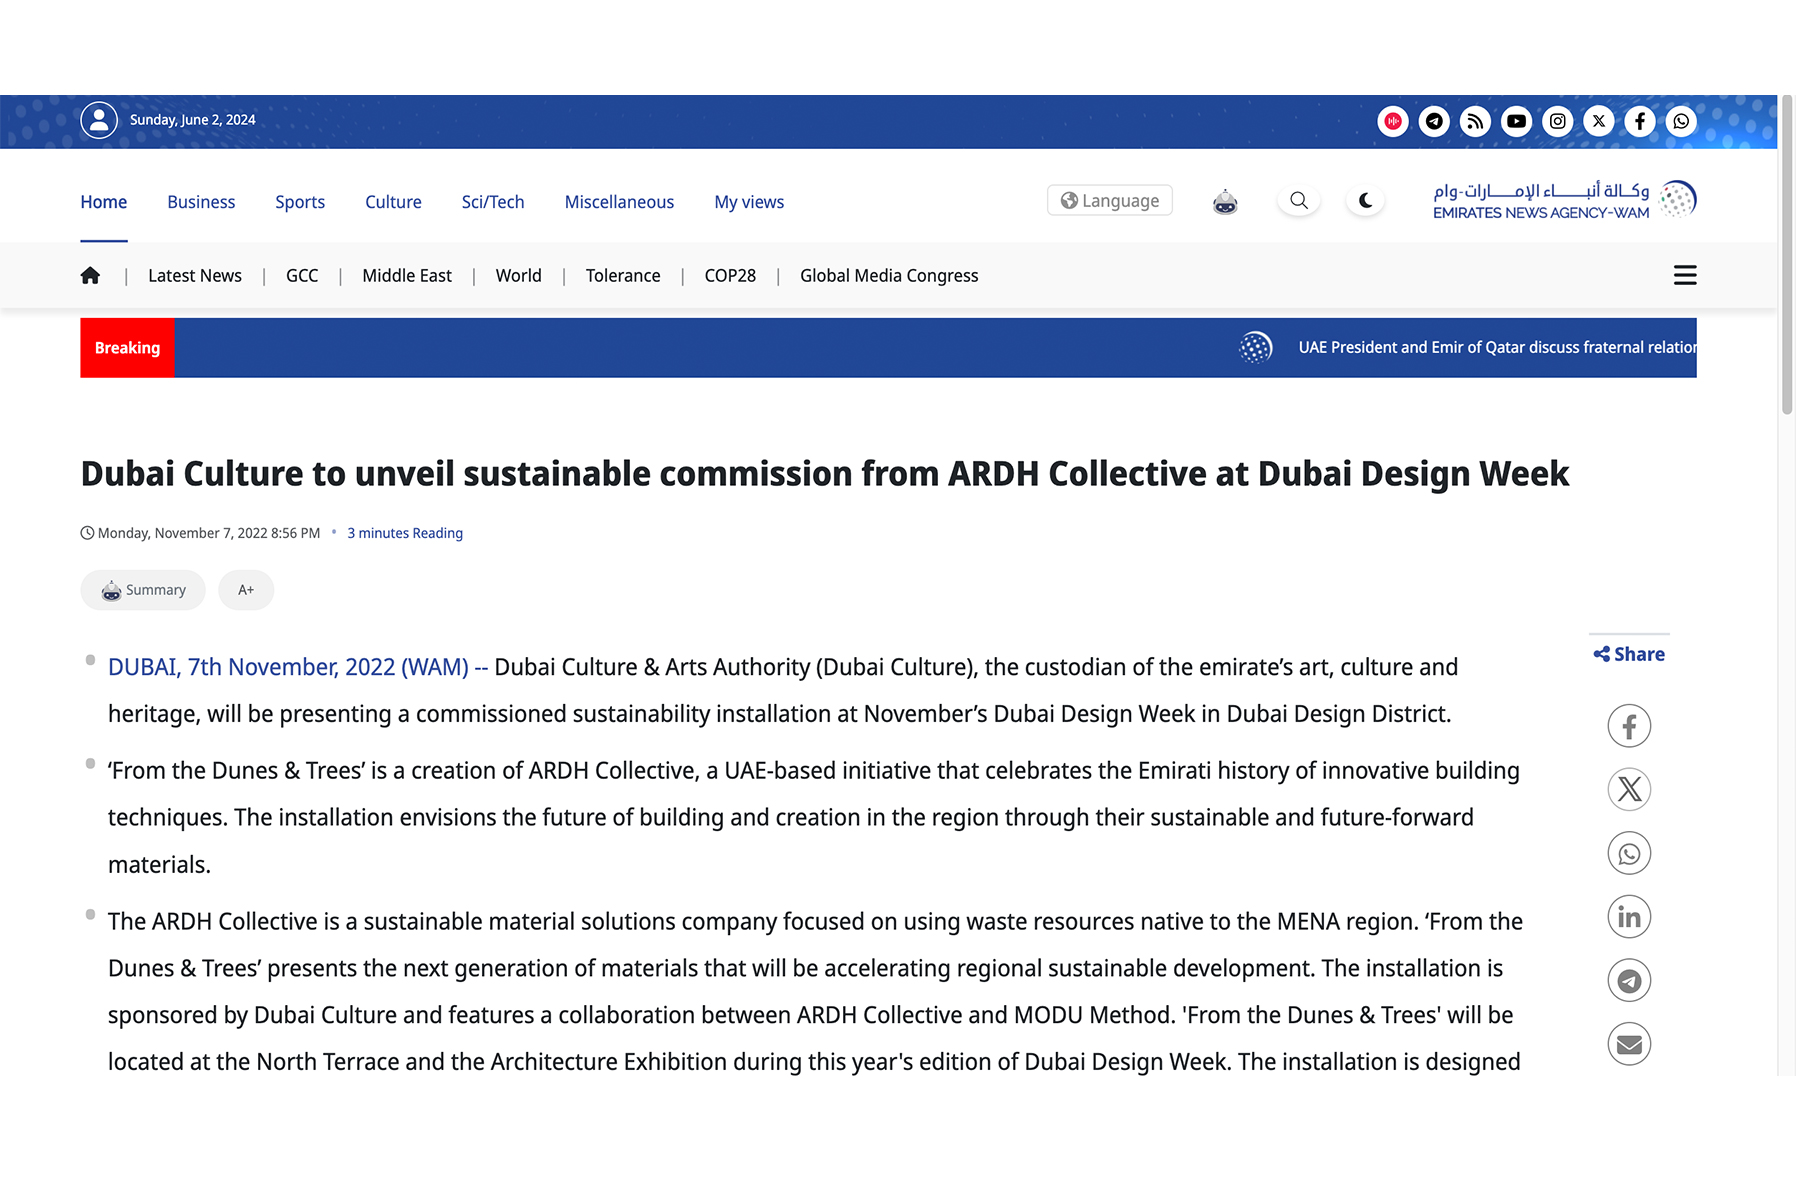Open the hamburger menu
Image resolution: width=1796 pixels, height=1202 pixels.
coord(1685,275)
